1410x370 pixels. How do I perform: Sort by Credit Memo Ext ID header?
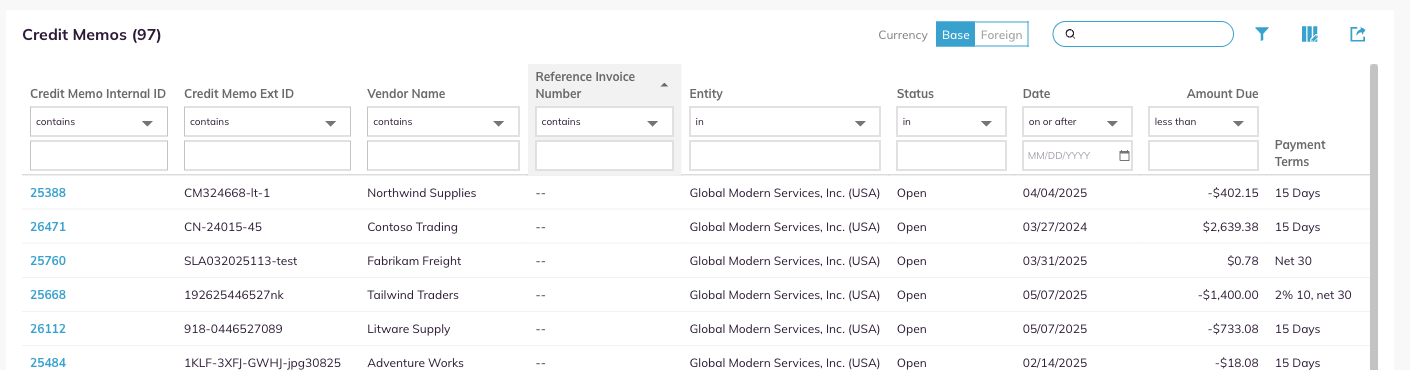pyautogui.click(x=239, y=94)
